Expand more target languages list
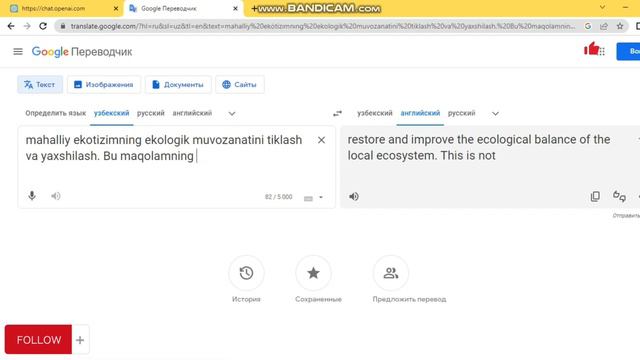Viewport: 640px width, 360px height. (495, 113)
